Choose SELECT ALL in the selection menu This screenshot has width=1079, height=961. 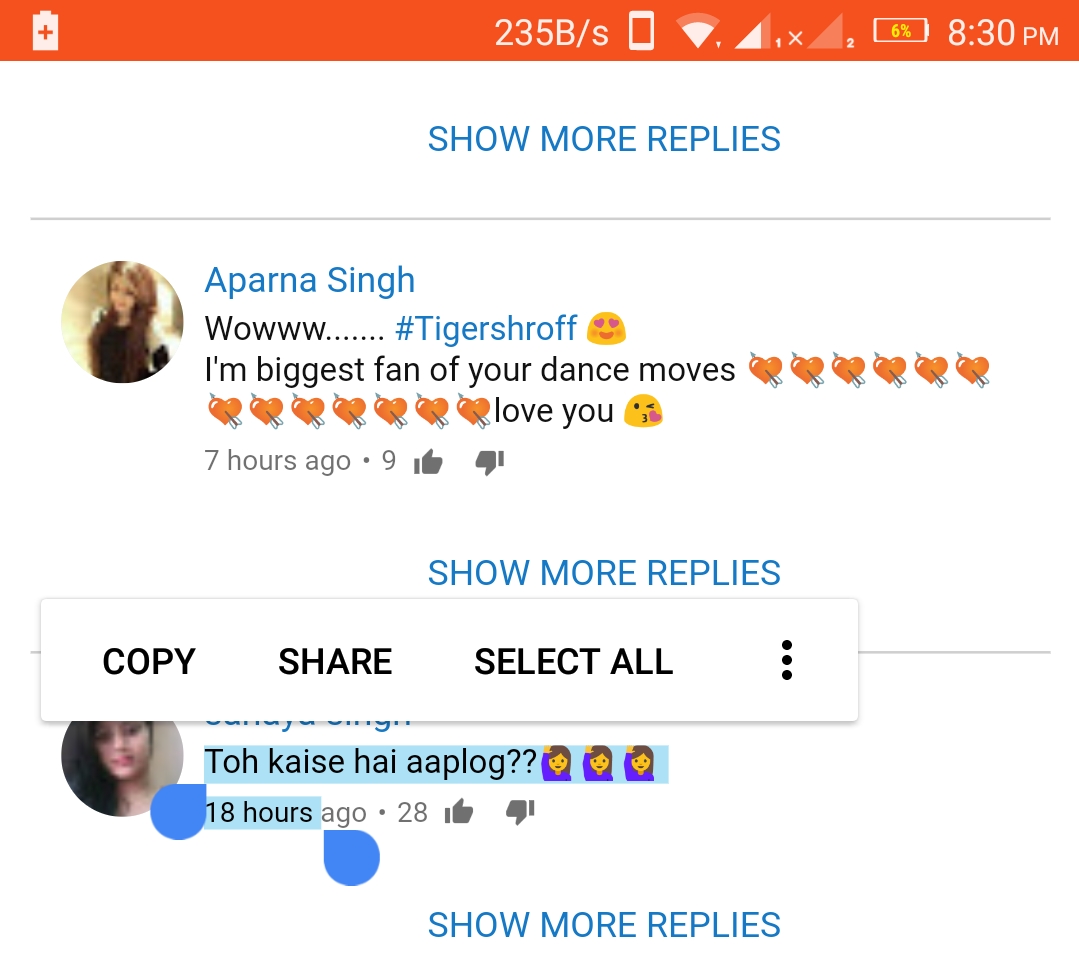pyautogui.click(x=574, y=662)
